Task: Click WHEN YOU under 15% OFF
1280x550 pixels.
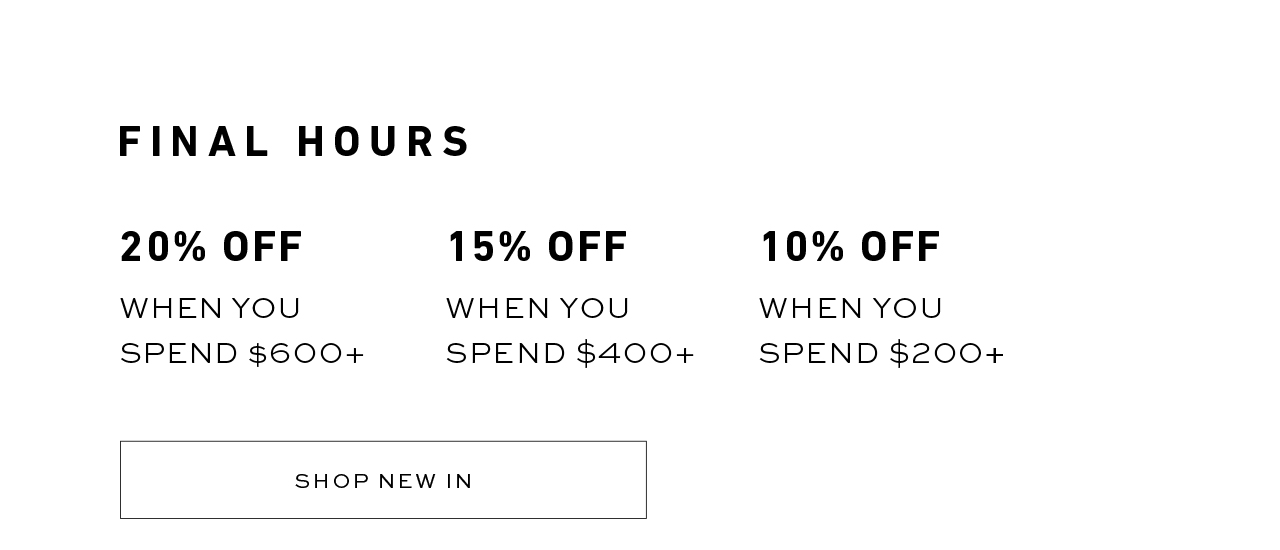Action: click(x=538, y=308)
